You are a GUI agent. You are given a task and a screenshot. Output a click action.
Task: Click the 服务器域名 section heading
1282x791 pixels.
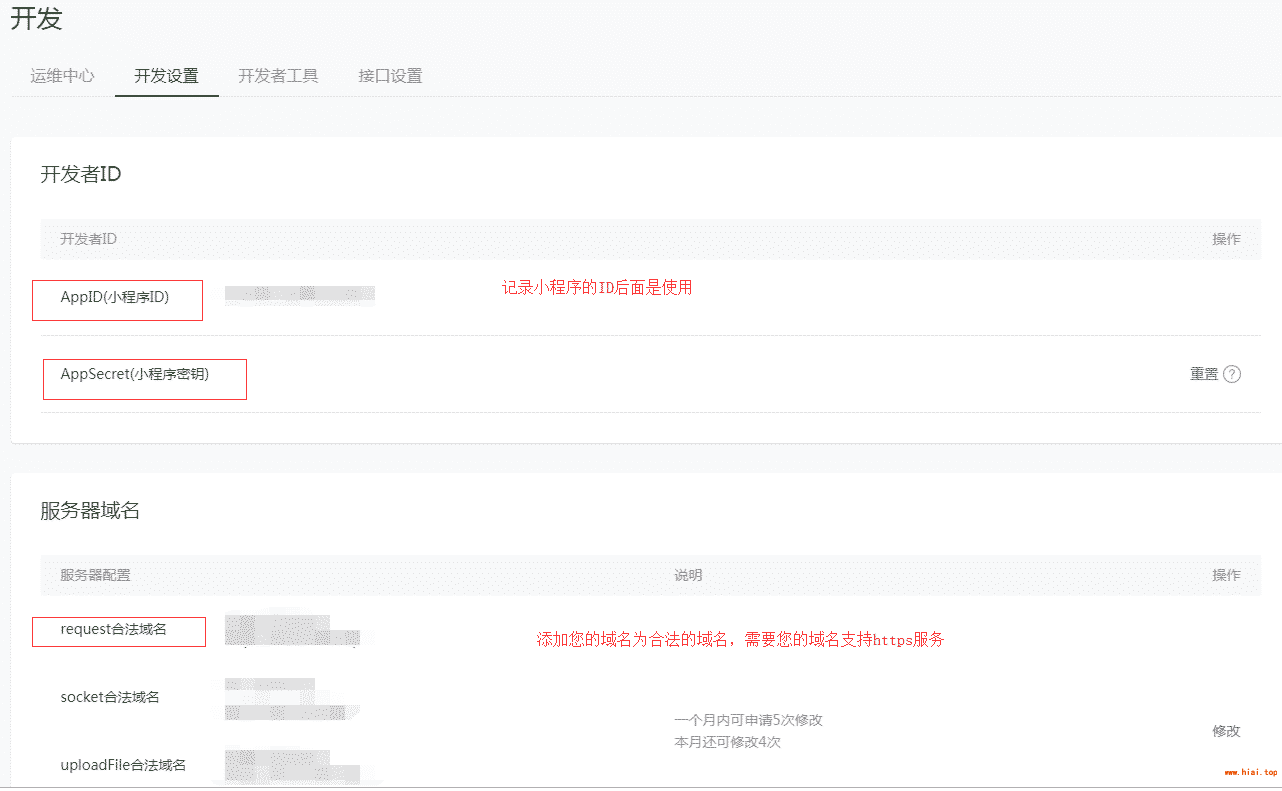tap(90, 510)
